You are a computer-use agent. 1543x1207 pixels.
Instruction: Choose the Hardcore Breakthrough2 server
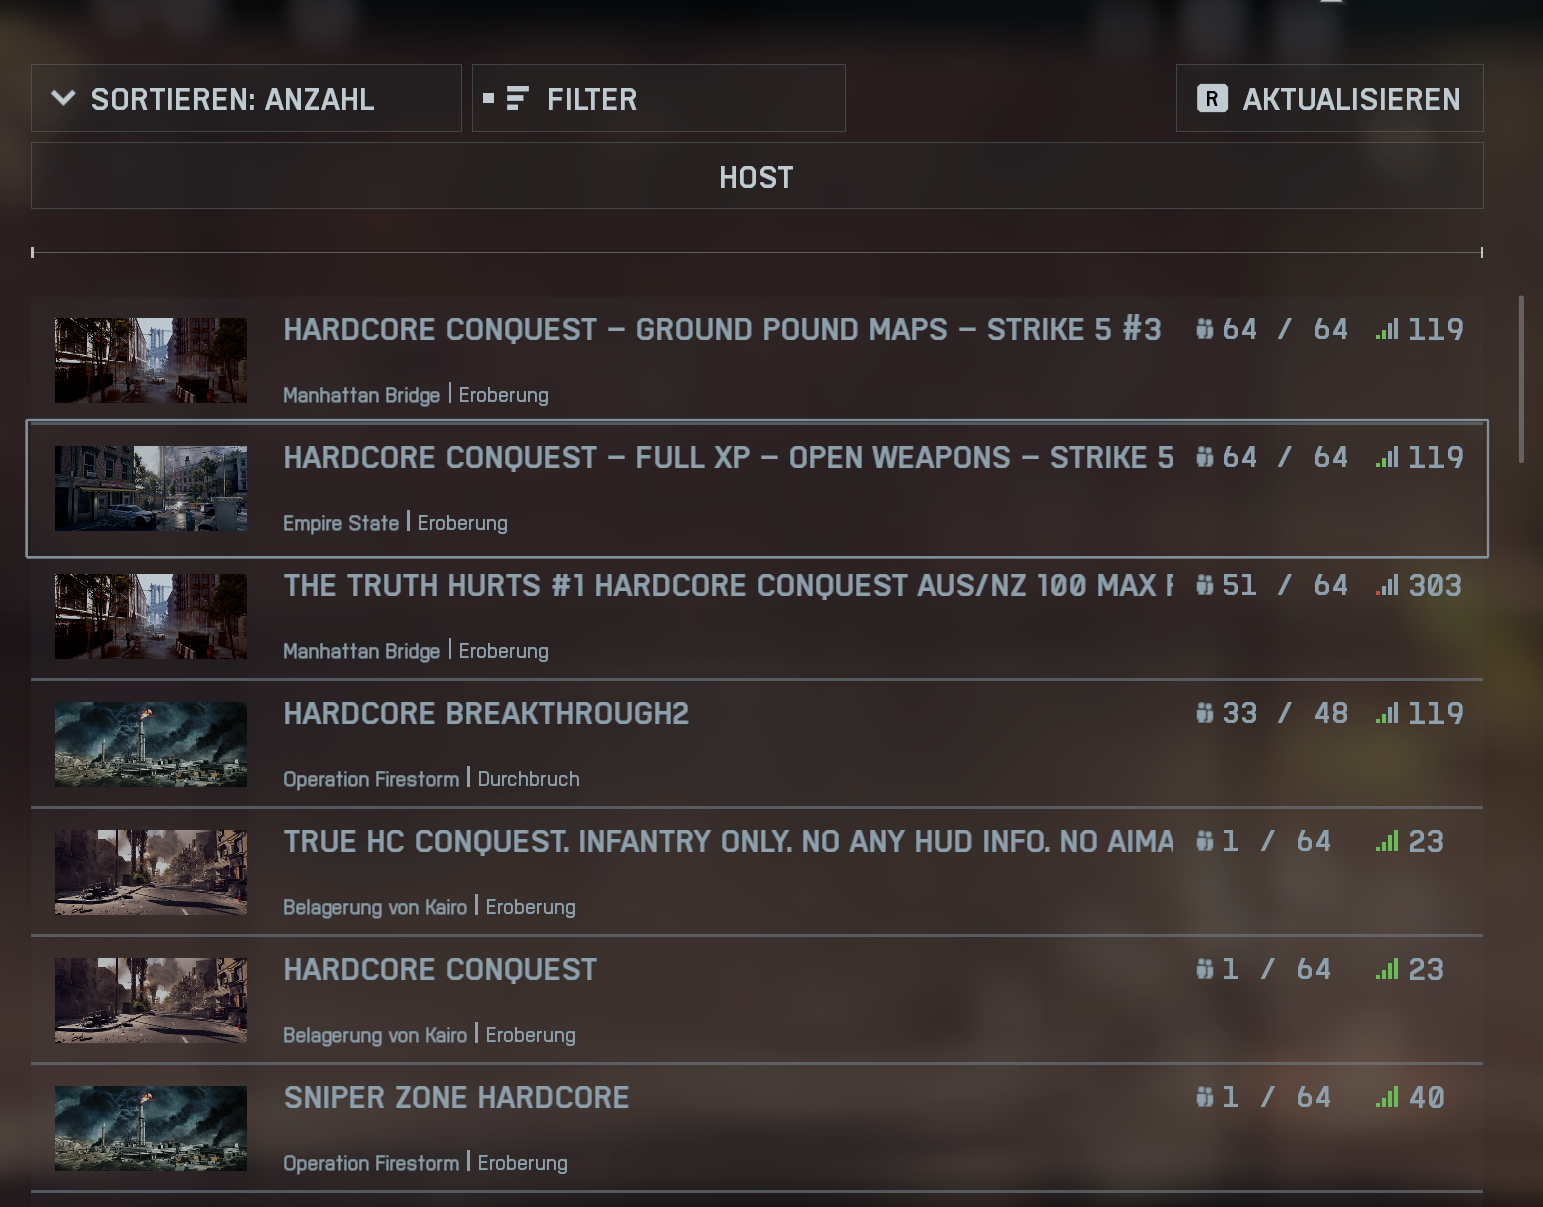757,744
